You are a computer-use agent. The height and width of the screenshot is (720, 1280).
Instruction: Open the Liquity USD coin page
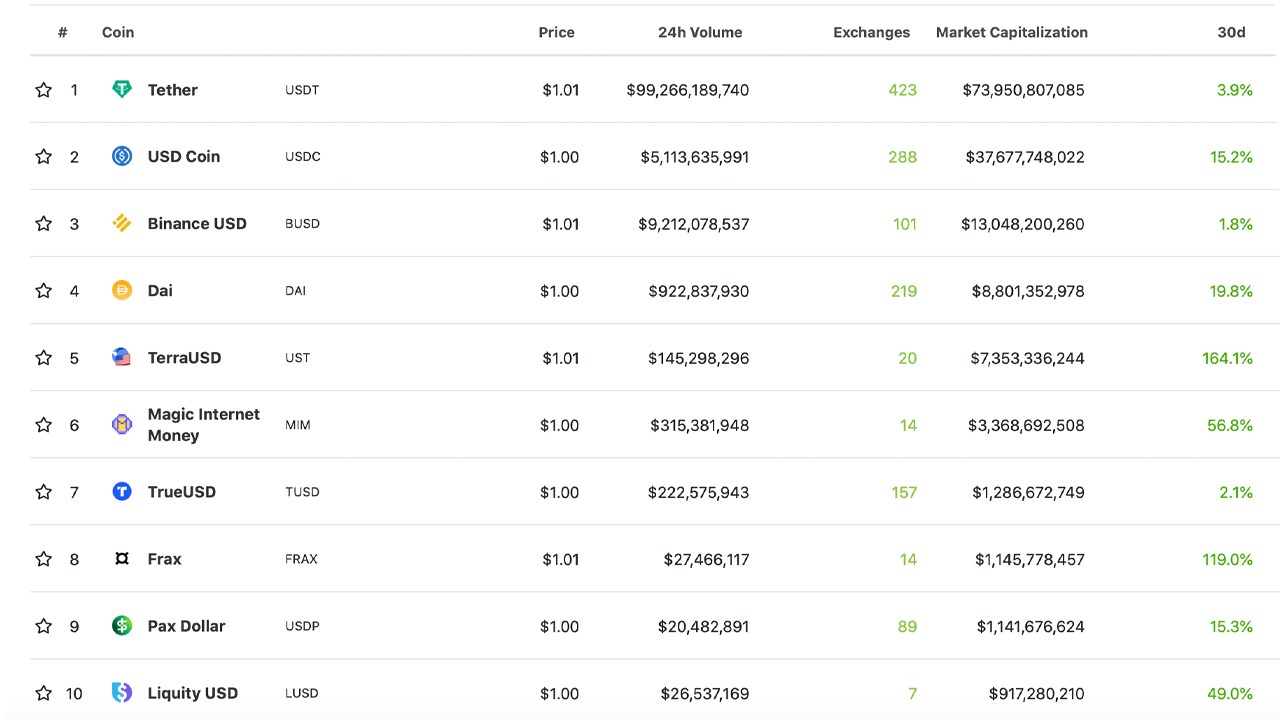pyautogui.click(x=193, y=693)
